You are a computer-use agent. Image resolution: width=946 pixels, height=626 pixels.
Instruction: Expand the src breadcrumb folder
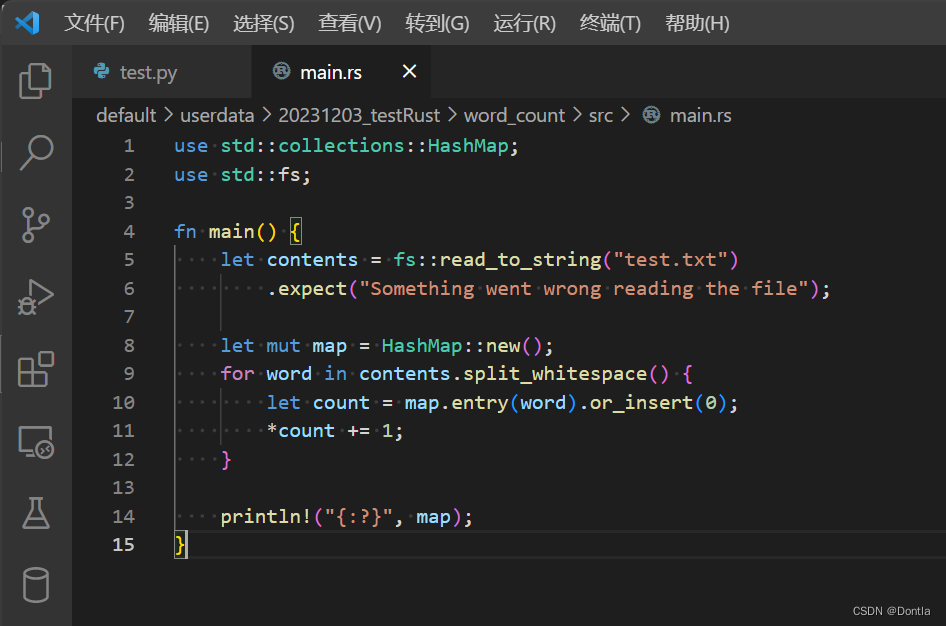click(600, 115)
